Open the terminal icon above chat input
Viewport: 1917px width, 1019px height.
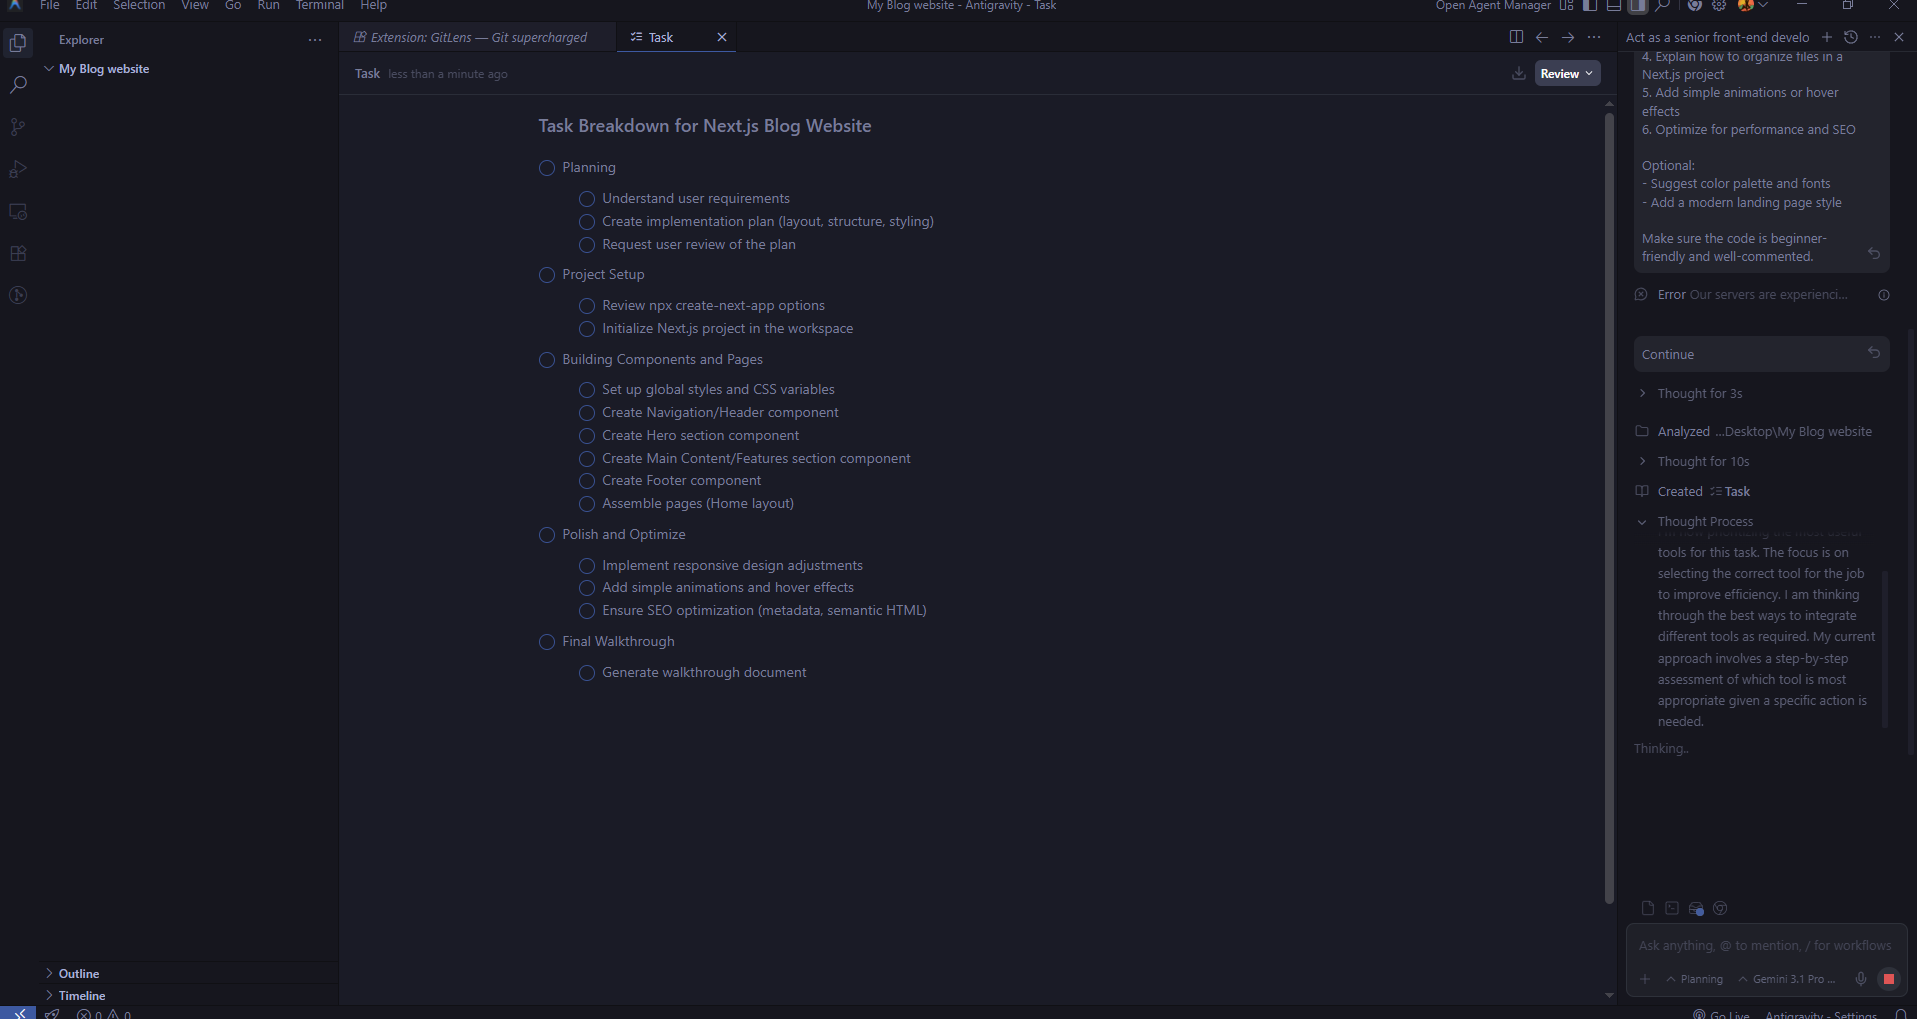click(x=1672, y=908)
